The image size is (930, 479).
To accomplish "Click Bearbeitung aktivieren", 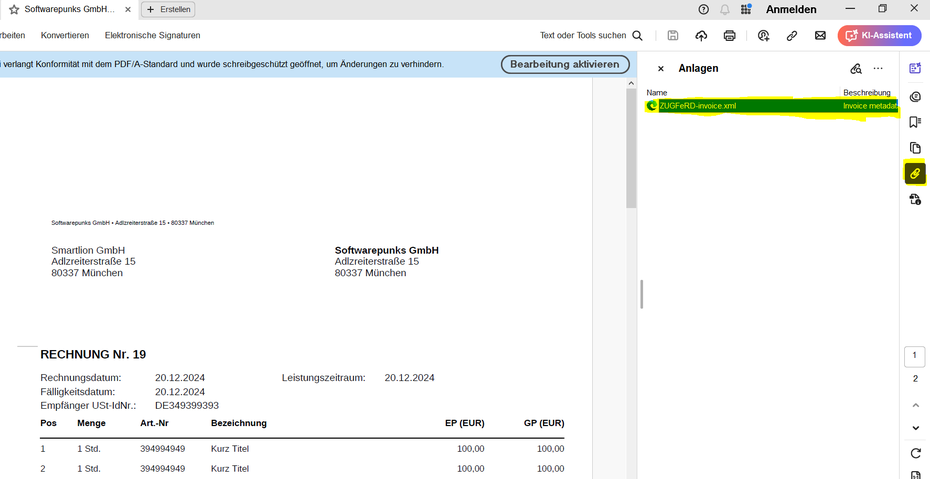I will pos(565,64).
